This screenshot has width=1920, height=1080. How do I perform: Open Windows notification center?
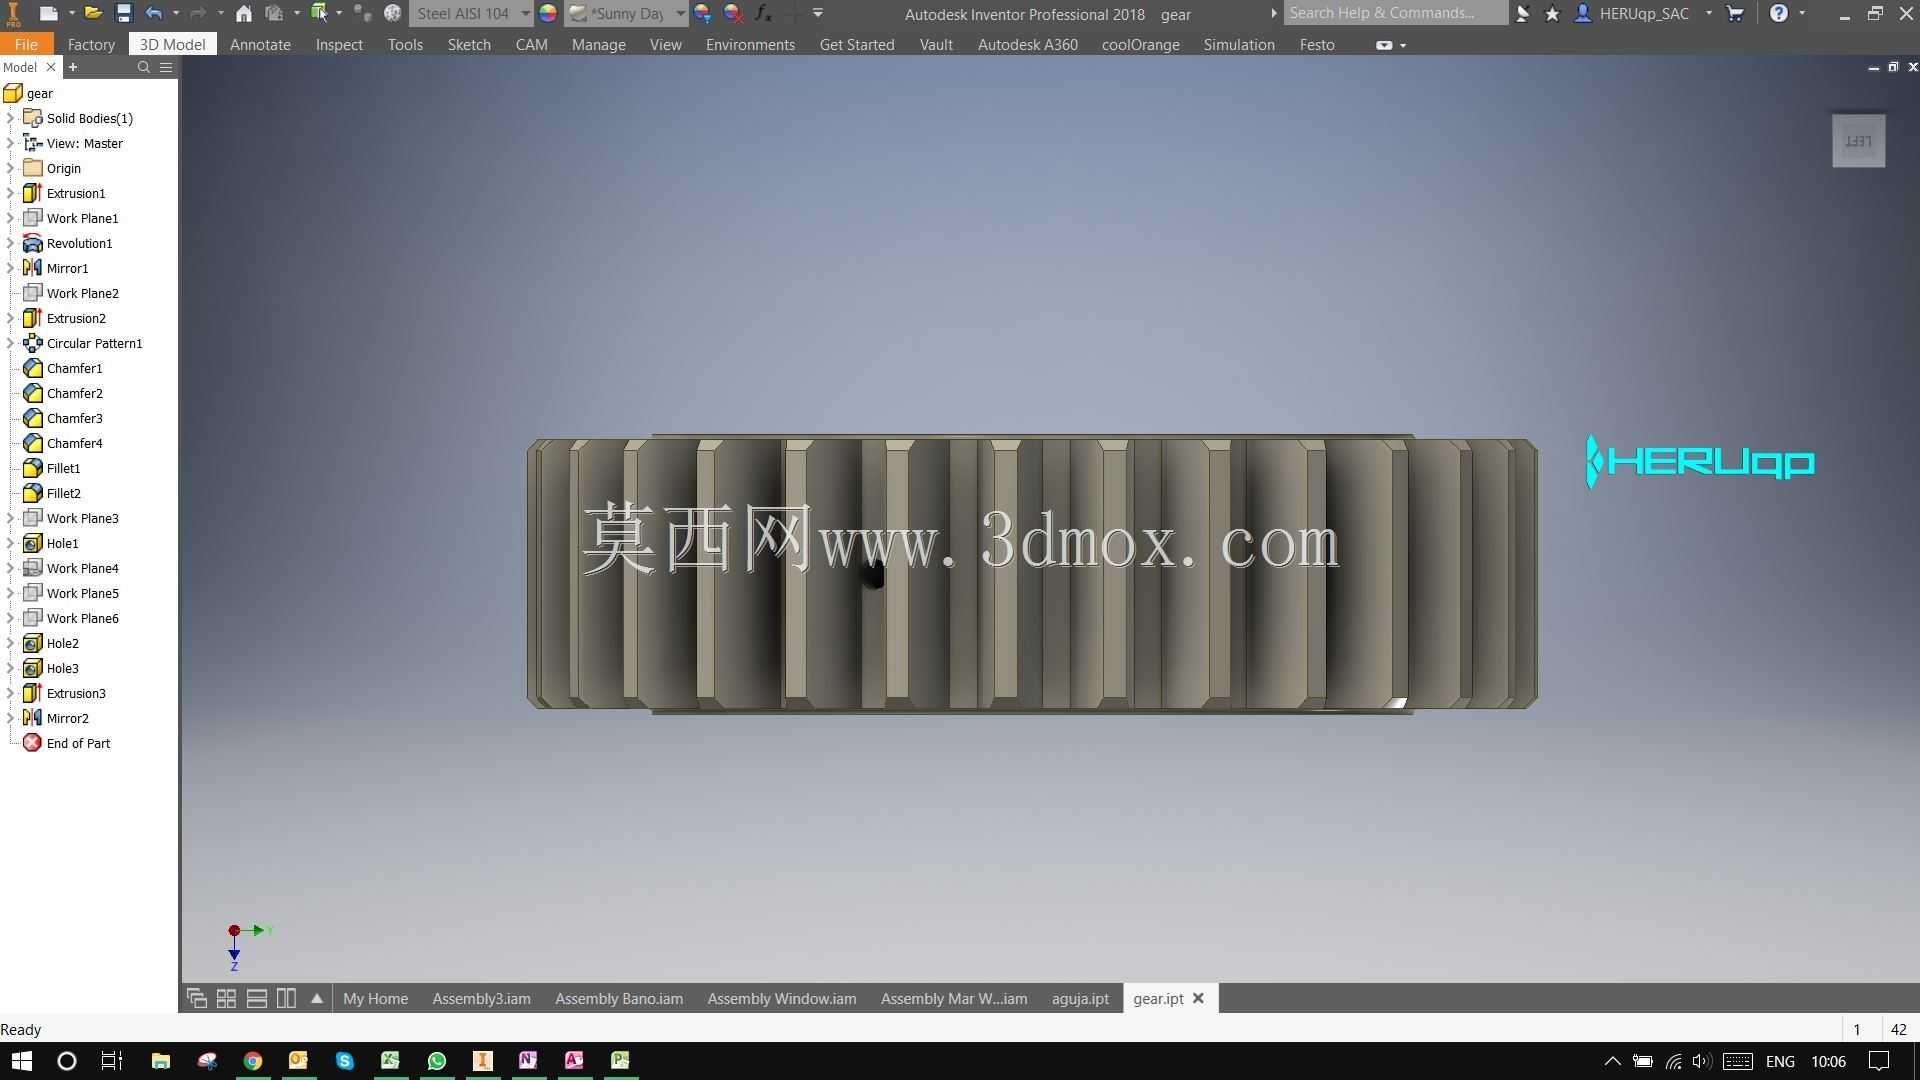[x=1879, y=1061]
